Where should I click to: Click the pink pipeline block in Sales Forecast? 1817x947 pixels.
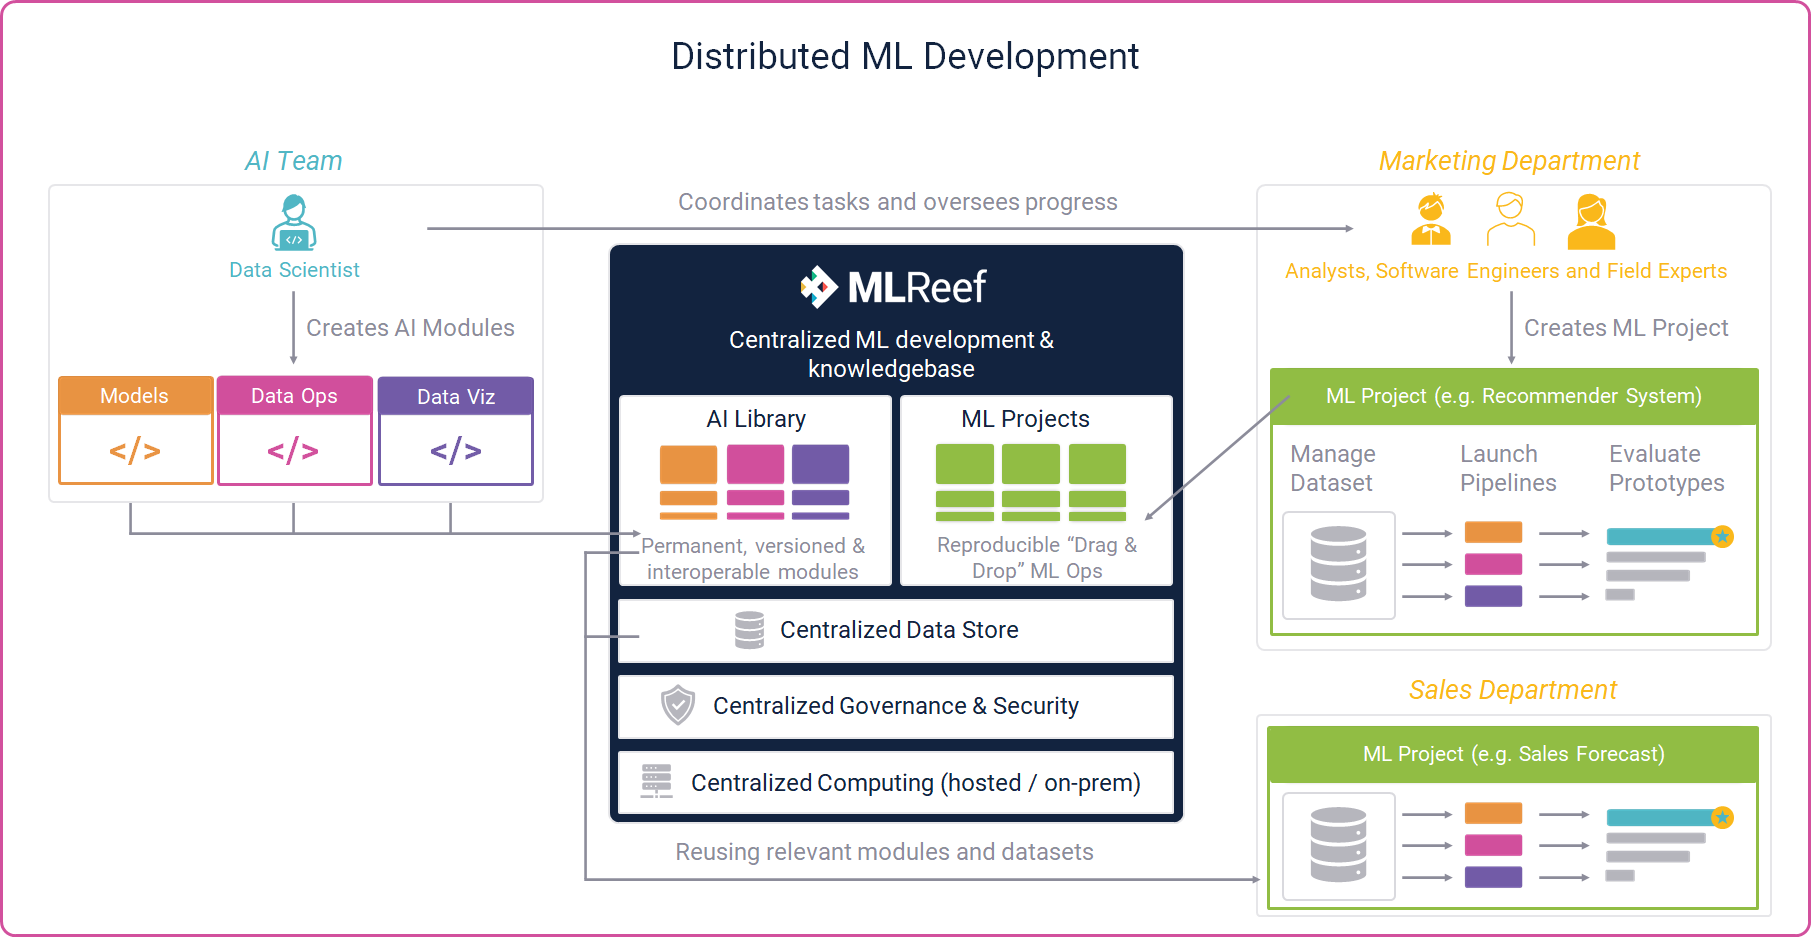tap(1493, 845)
